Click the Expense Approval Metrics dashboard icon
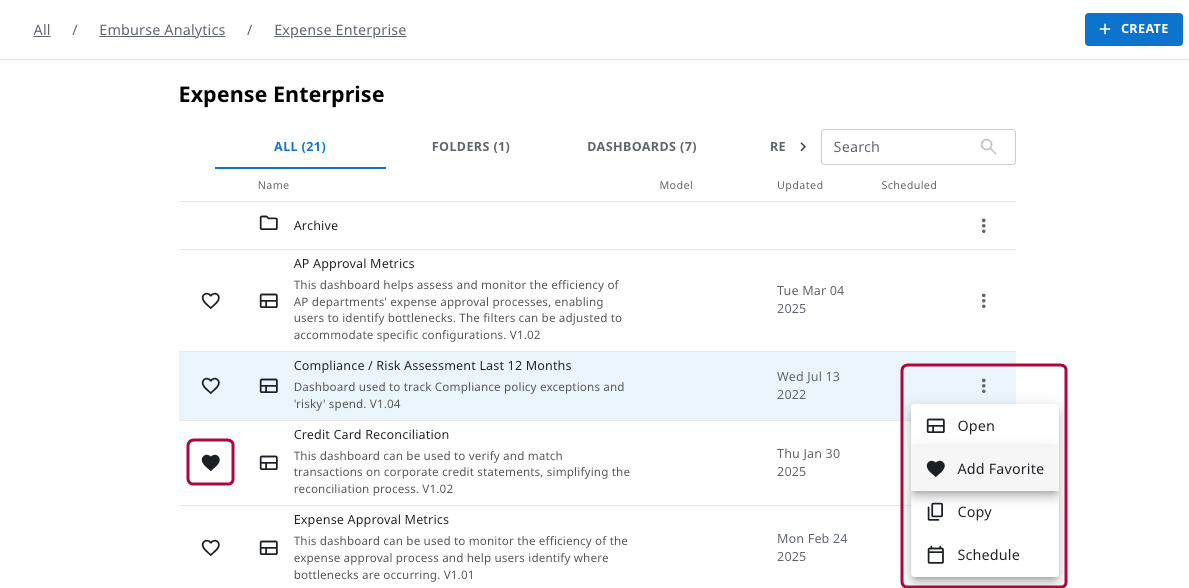 [x=268, y=548]
